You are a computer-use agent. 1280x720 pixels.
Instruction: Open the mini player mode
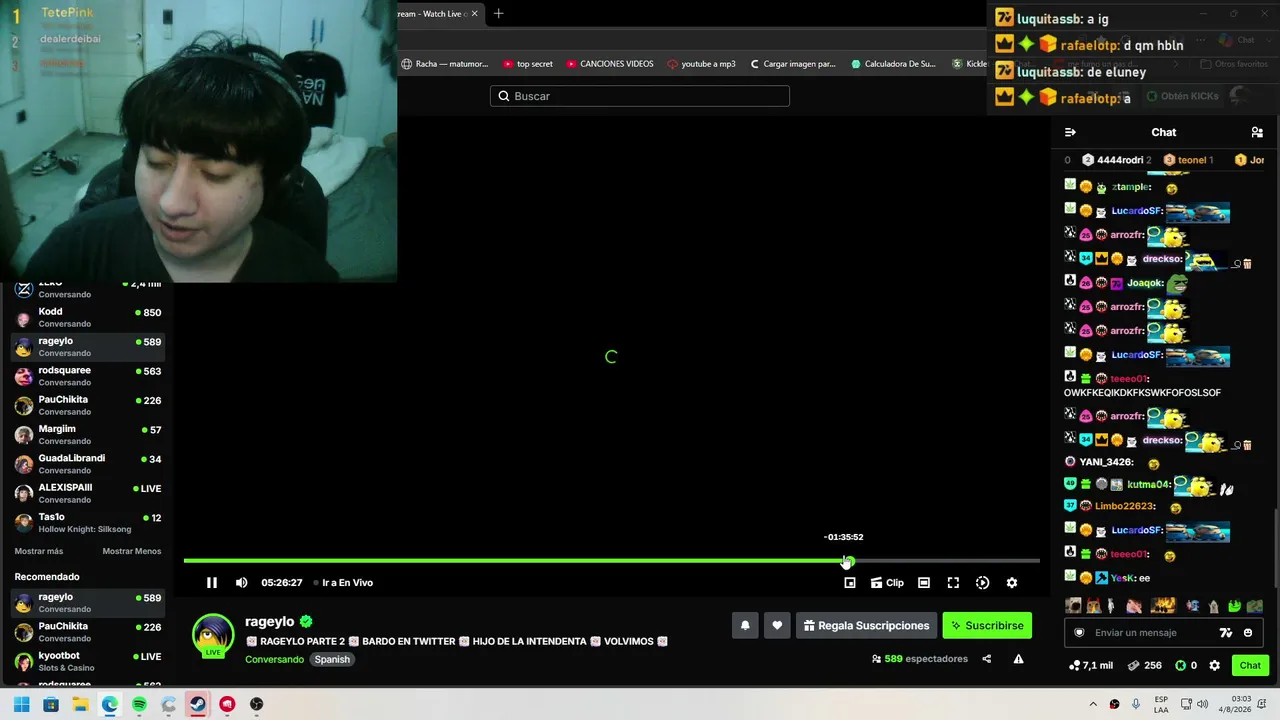point(850,583)
